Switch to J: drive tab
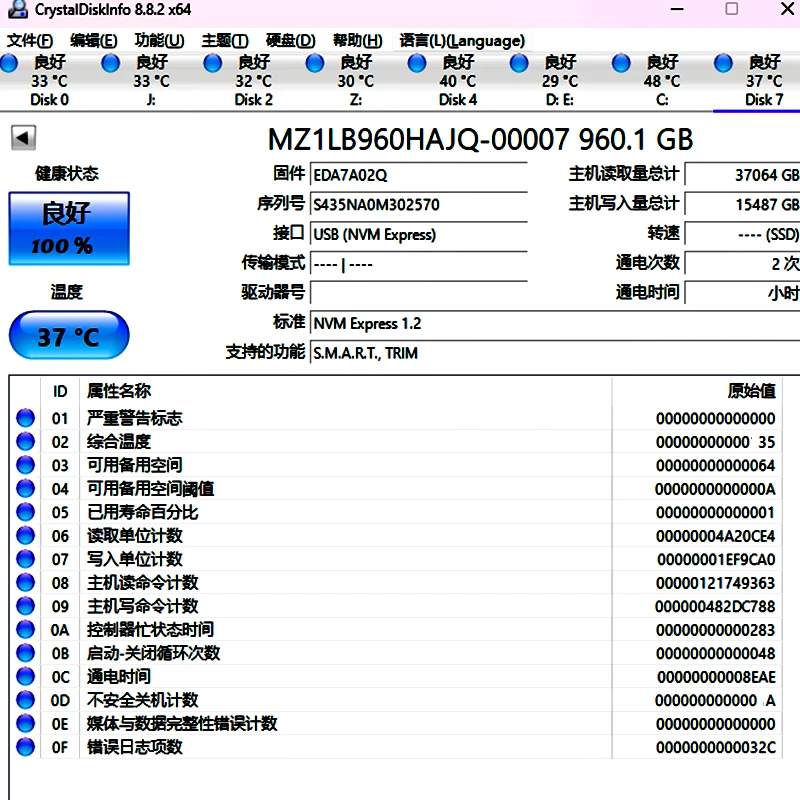This screenshot has height=800, width=800. [152, 80]
